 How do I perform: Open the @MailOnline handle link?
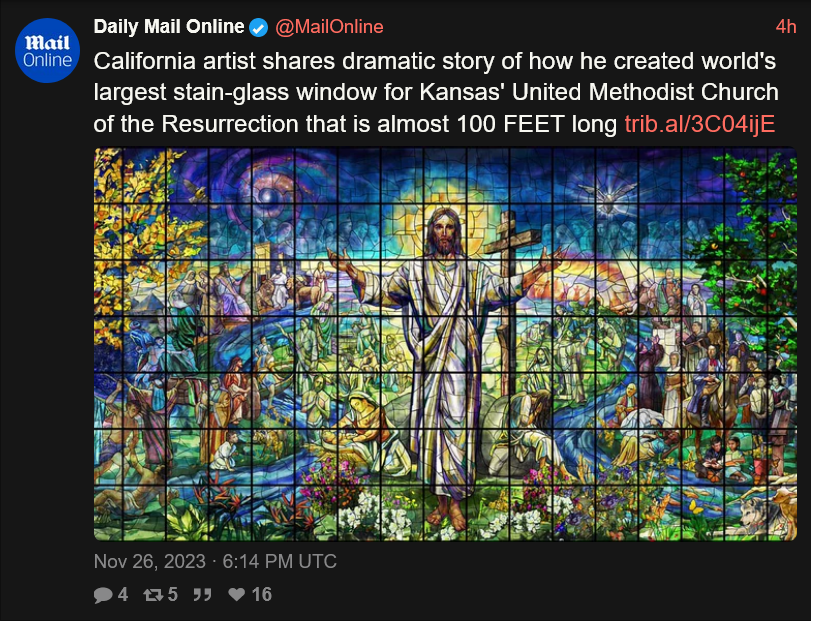click(329, 27)
